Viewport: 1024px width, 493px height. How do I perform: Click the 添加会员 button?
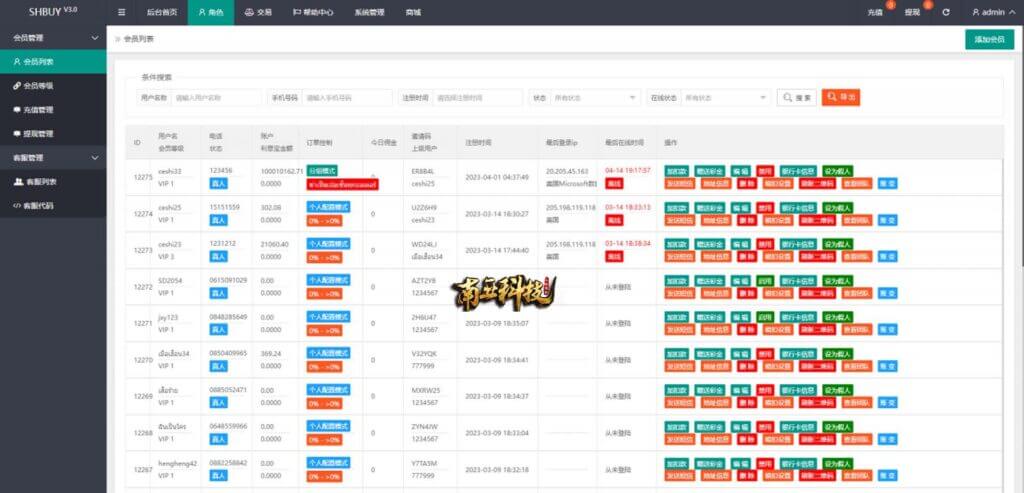click(989, 40)
